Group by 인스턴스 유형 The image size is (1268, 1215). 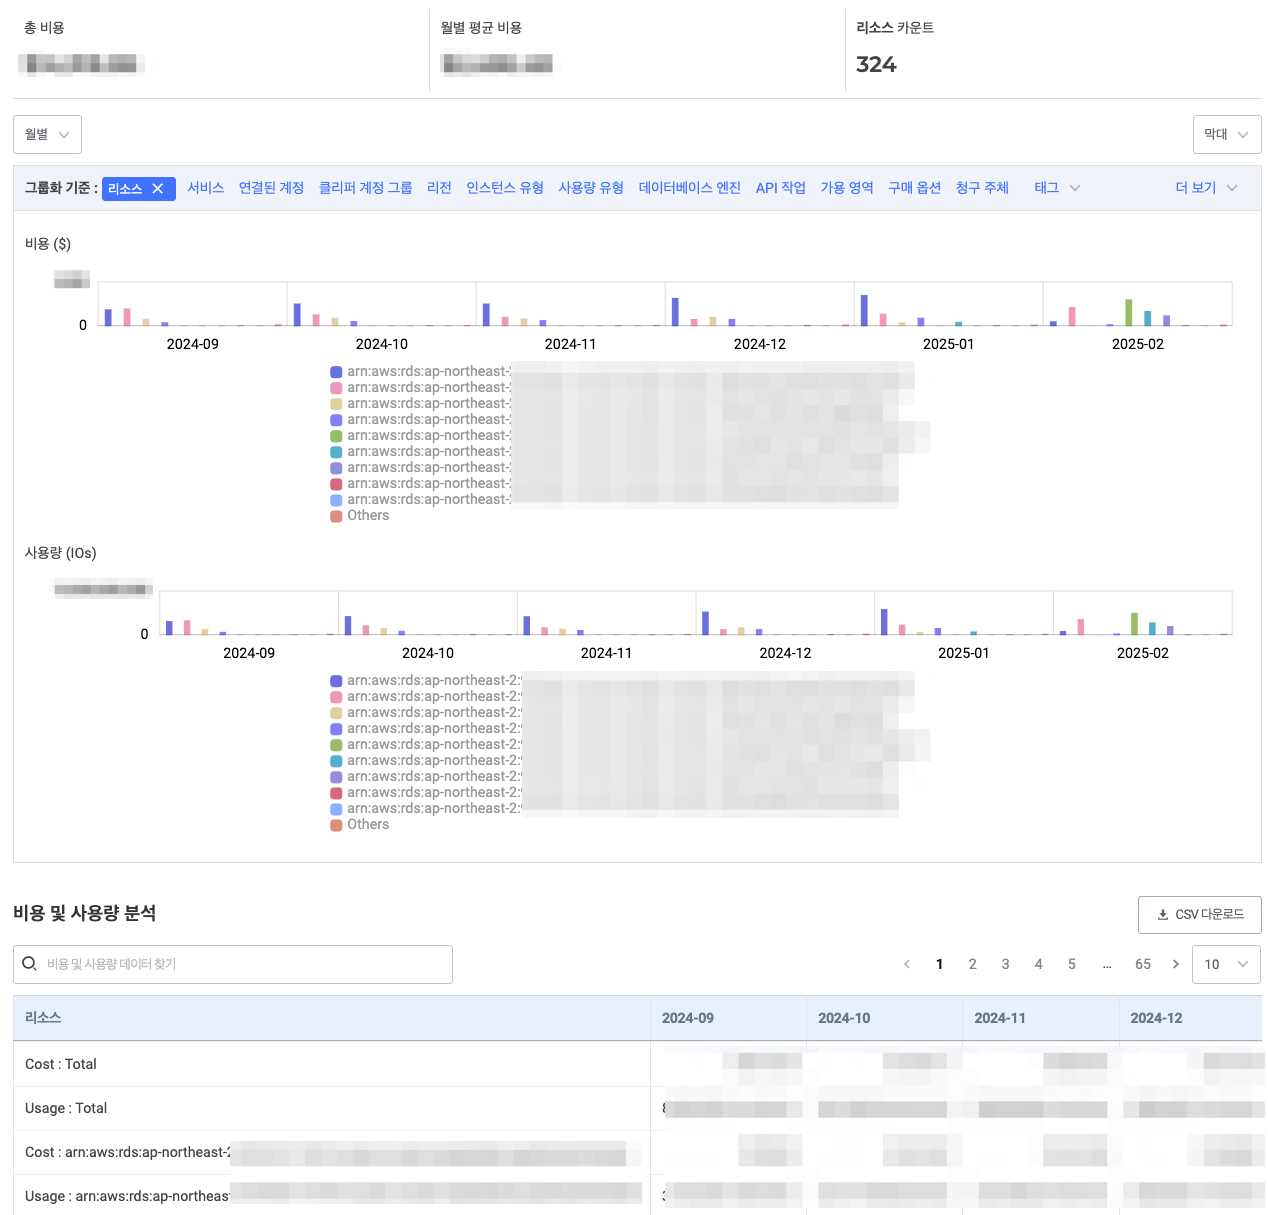(x=505, y=188)
